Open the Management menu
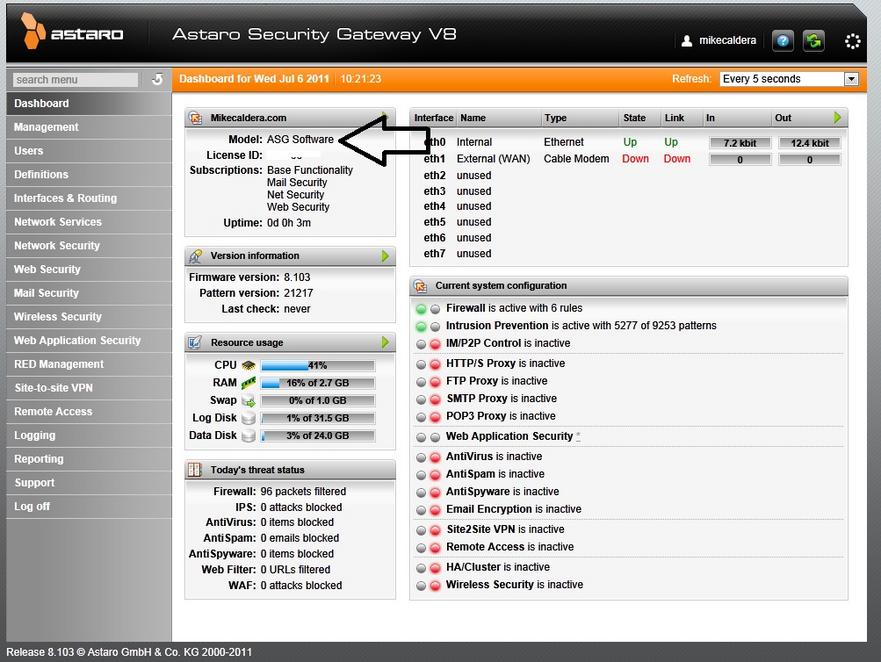Image resolution: width=881 pixels, height=662 pixels. point(89,127)
